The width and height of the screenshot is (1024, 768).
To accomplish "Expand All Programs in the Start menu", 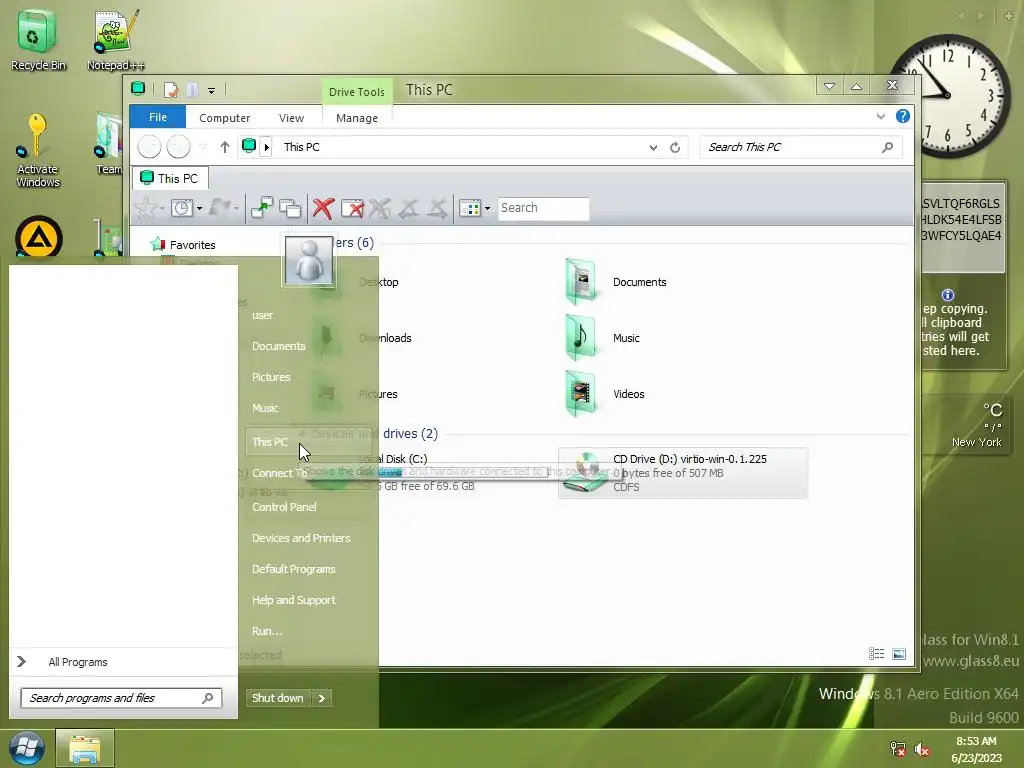I will [123, 662].
